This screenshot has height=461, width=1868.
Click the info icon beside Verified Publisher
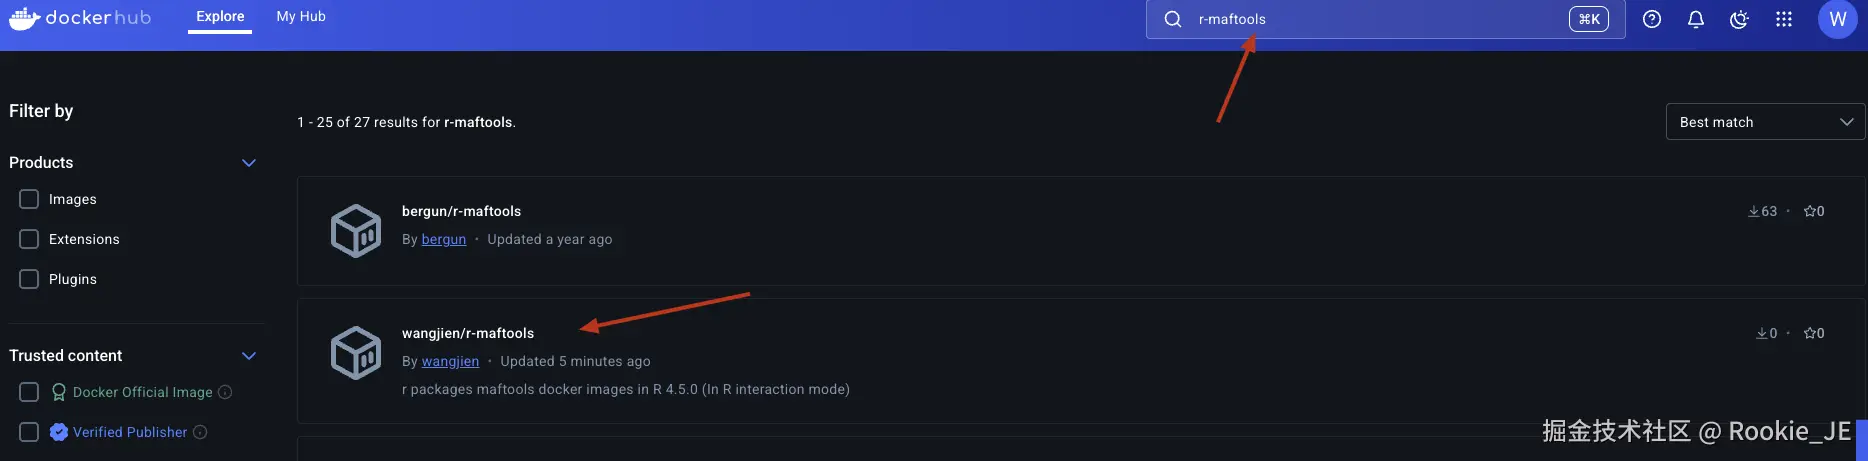pos(200,432)
